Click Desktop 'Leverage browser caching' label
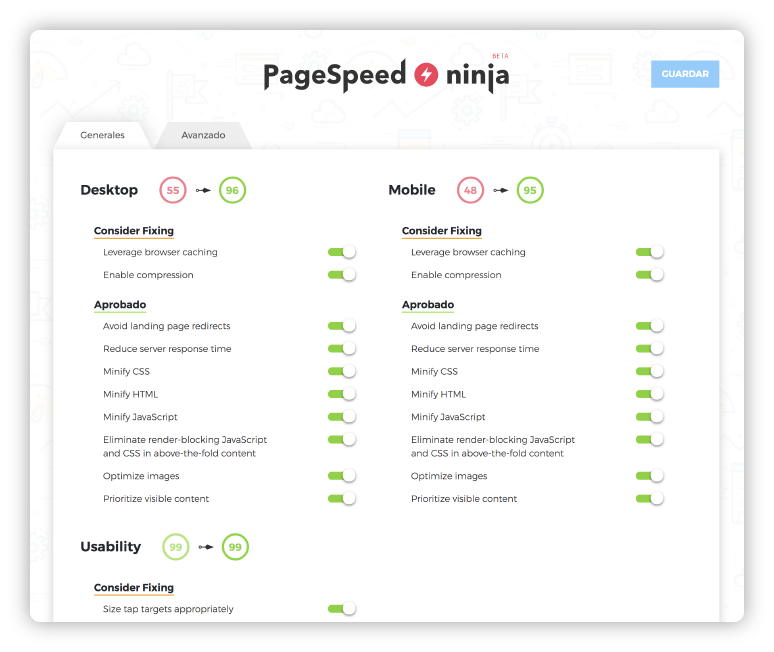This screenshot has height=652, width=774. coord(160,252)
